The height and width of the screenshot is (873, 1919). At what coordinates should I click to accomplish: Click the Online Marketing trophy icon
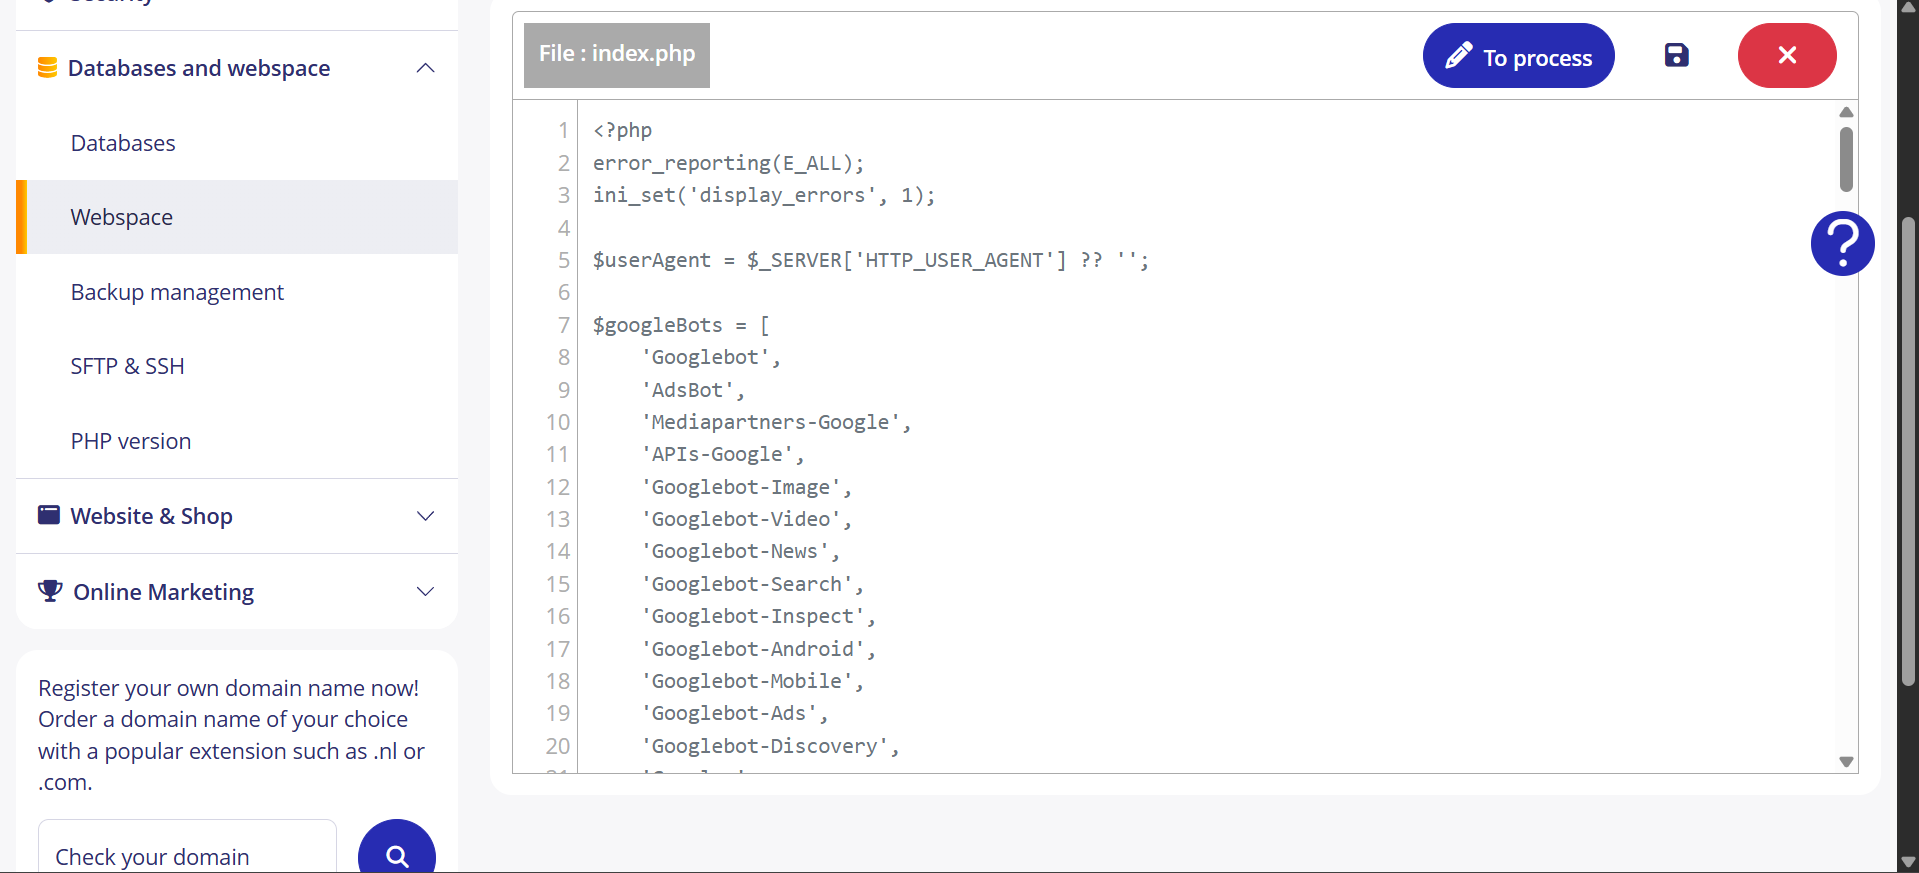tap(49, 590)
